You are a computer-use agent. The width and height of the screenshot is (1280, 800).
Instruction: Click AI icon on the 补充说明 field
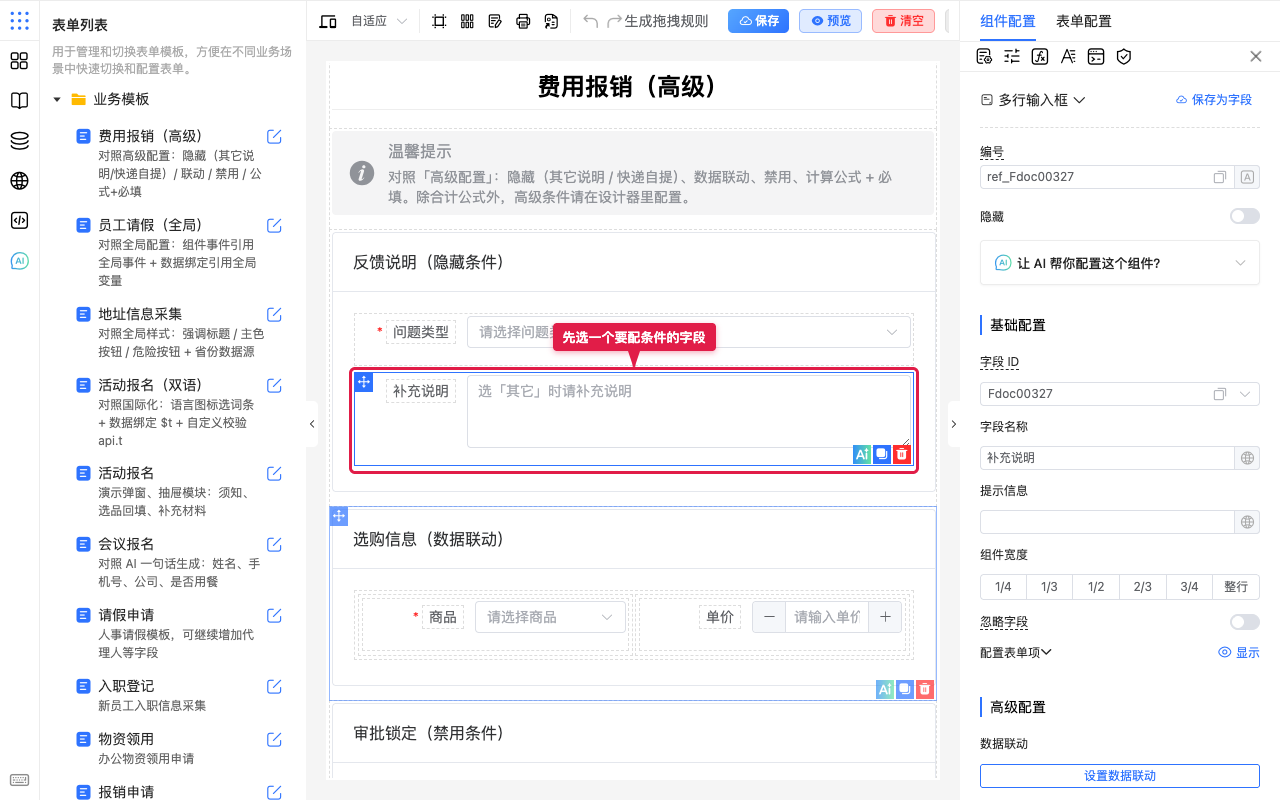862,454
